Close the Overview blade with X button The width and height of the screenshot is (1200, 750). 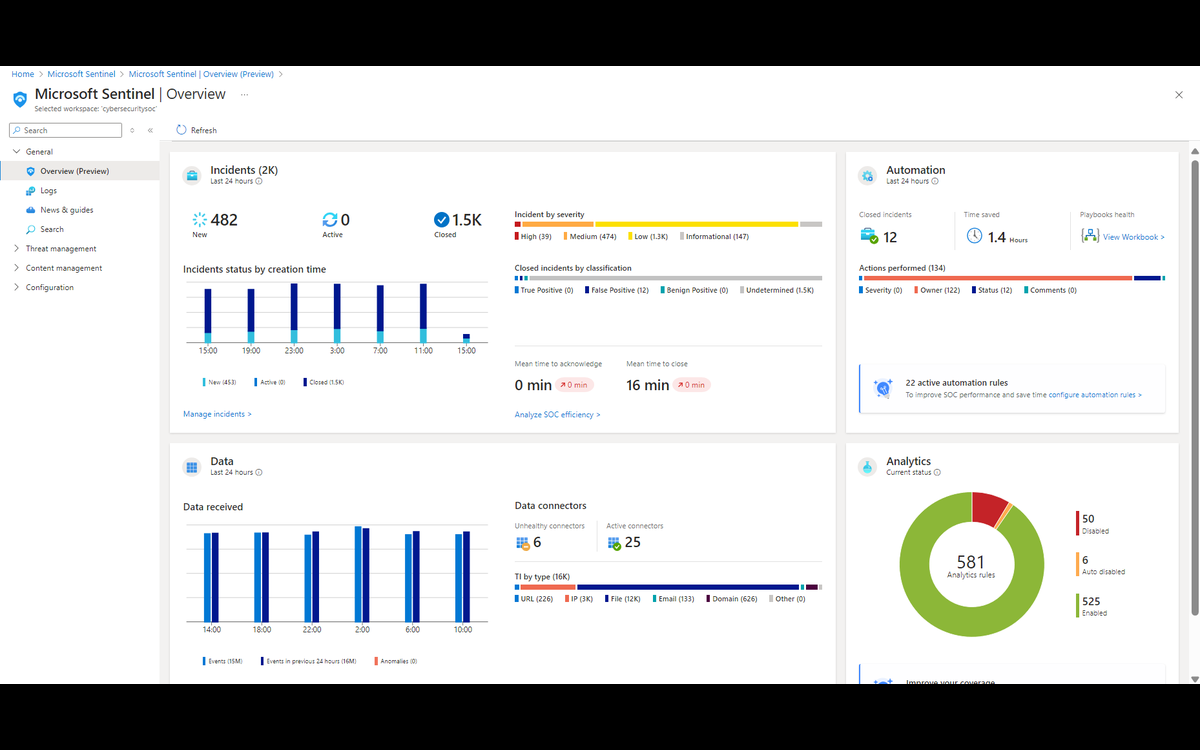coord(1178,94)
